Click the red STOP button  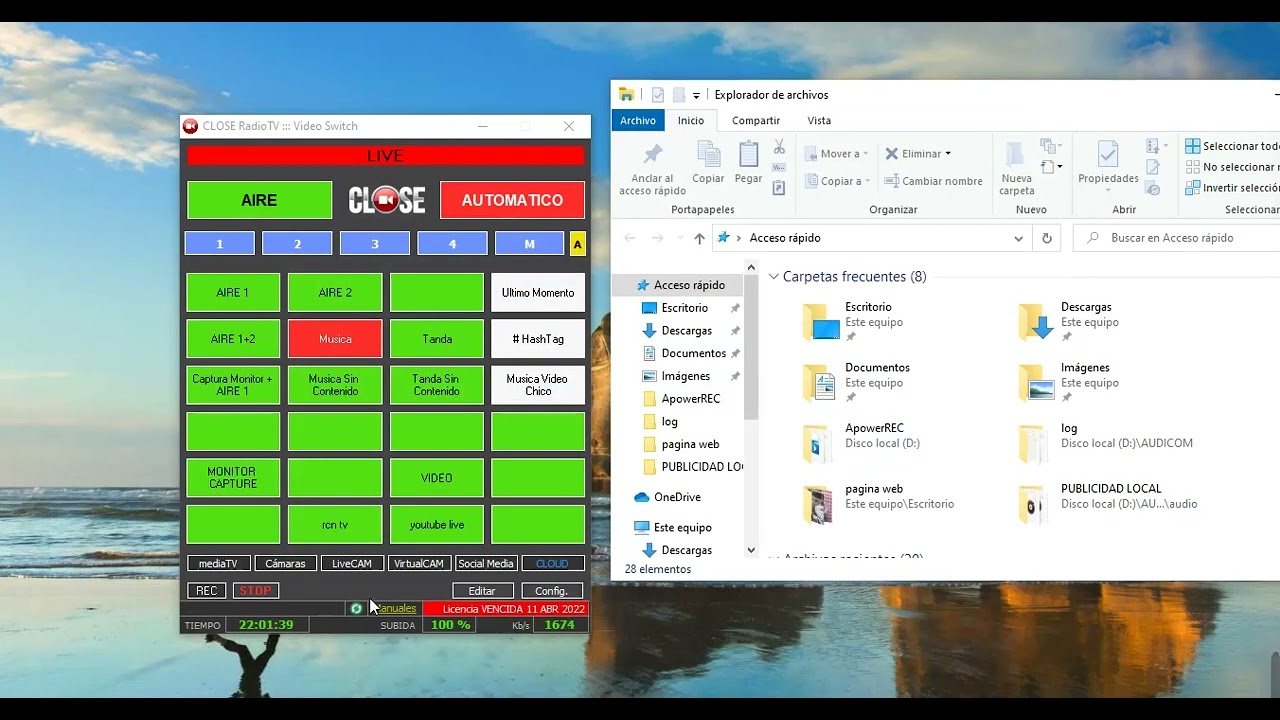click(255, 591)
